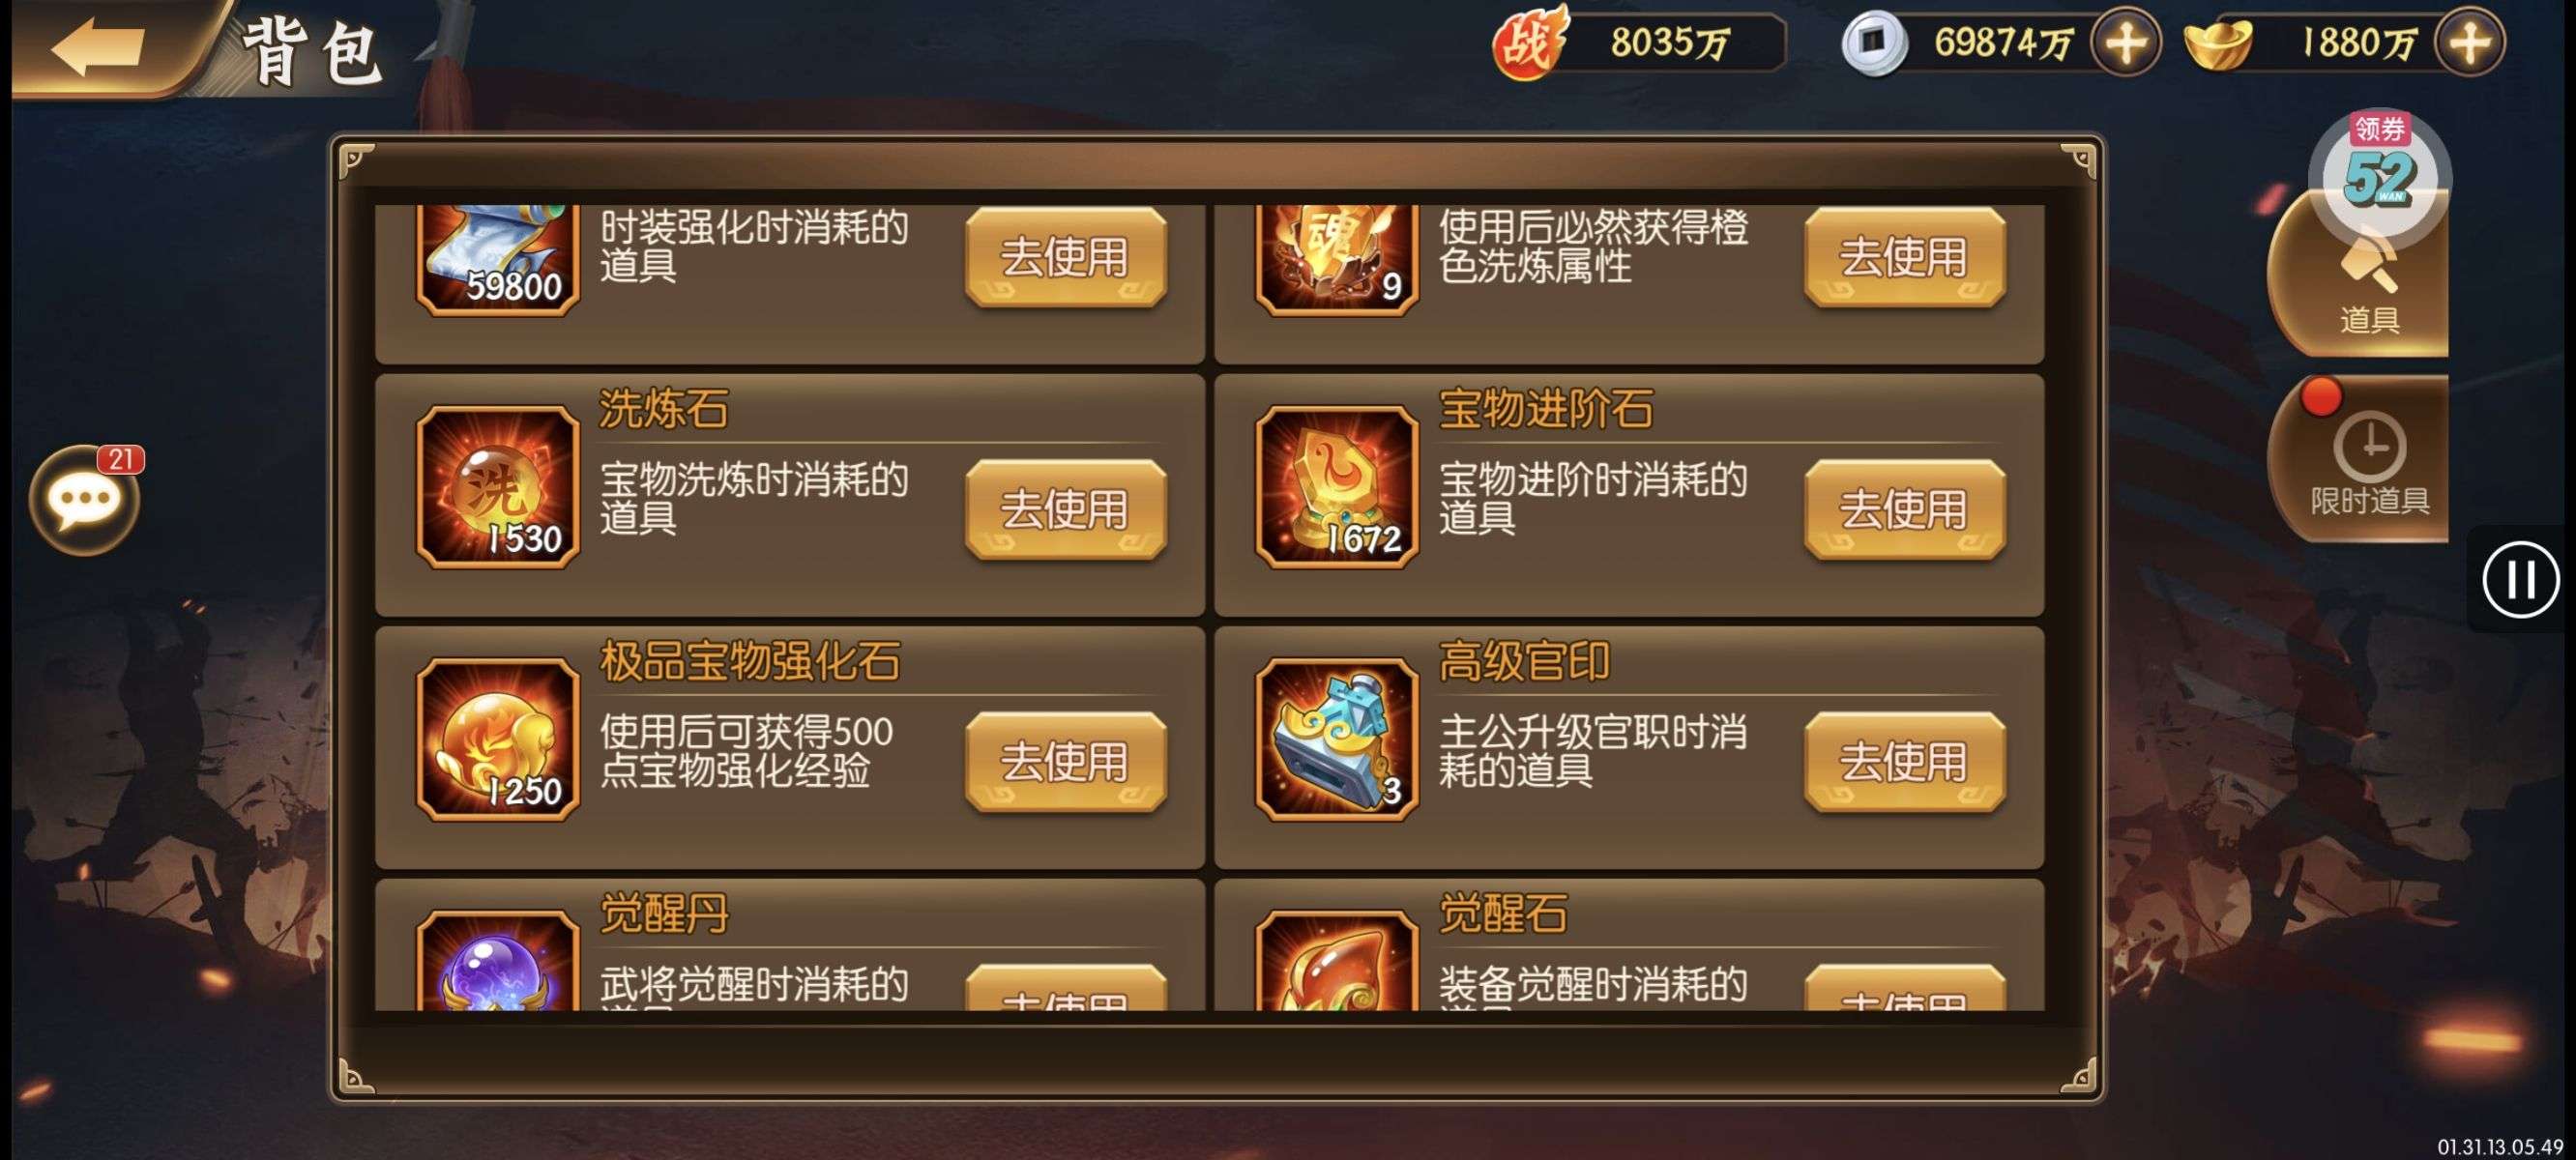Tap the 战 power 8035万 display
This screenshot has width=2576, height=1160.
coord(1638,42)
